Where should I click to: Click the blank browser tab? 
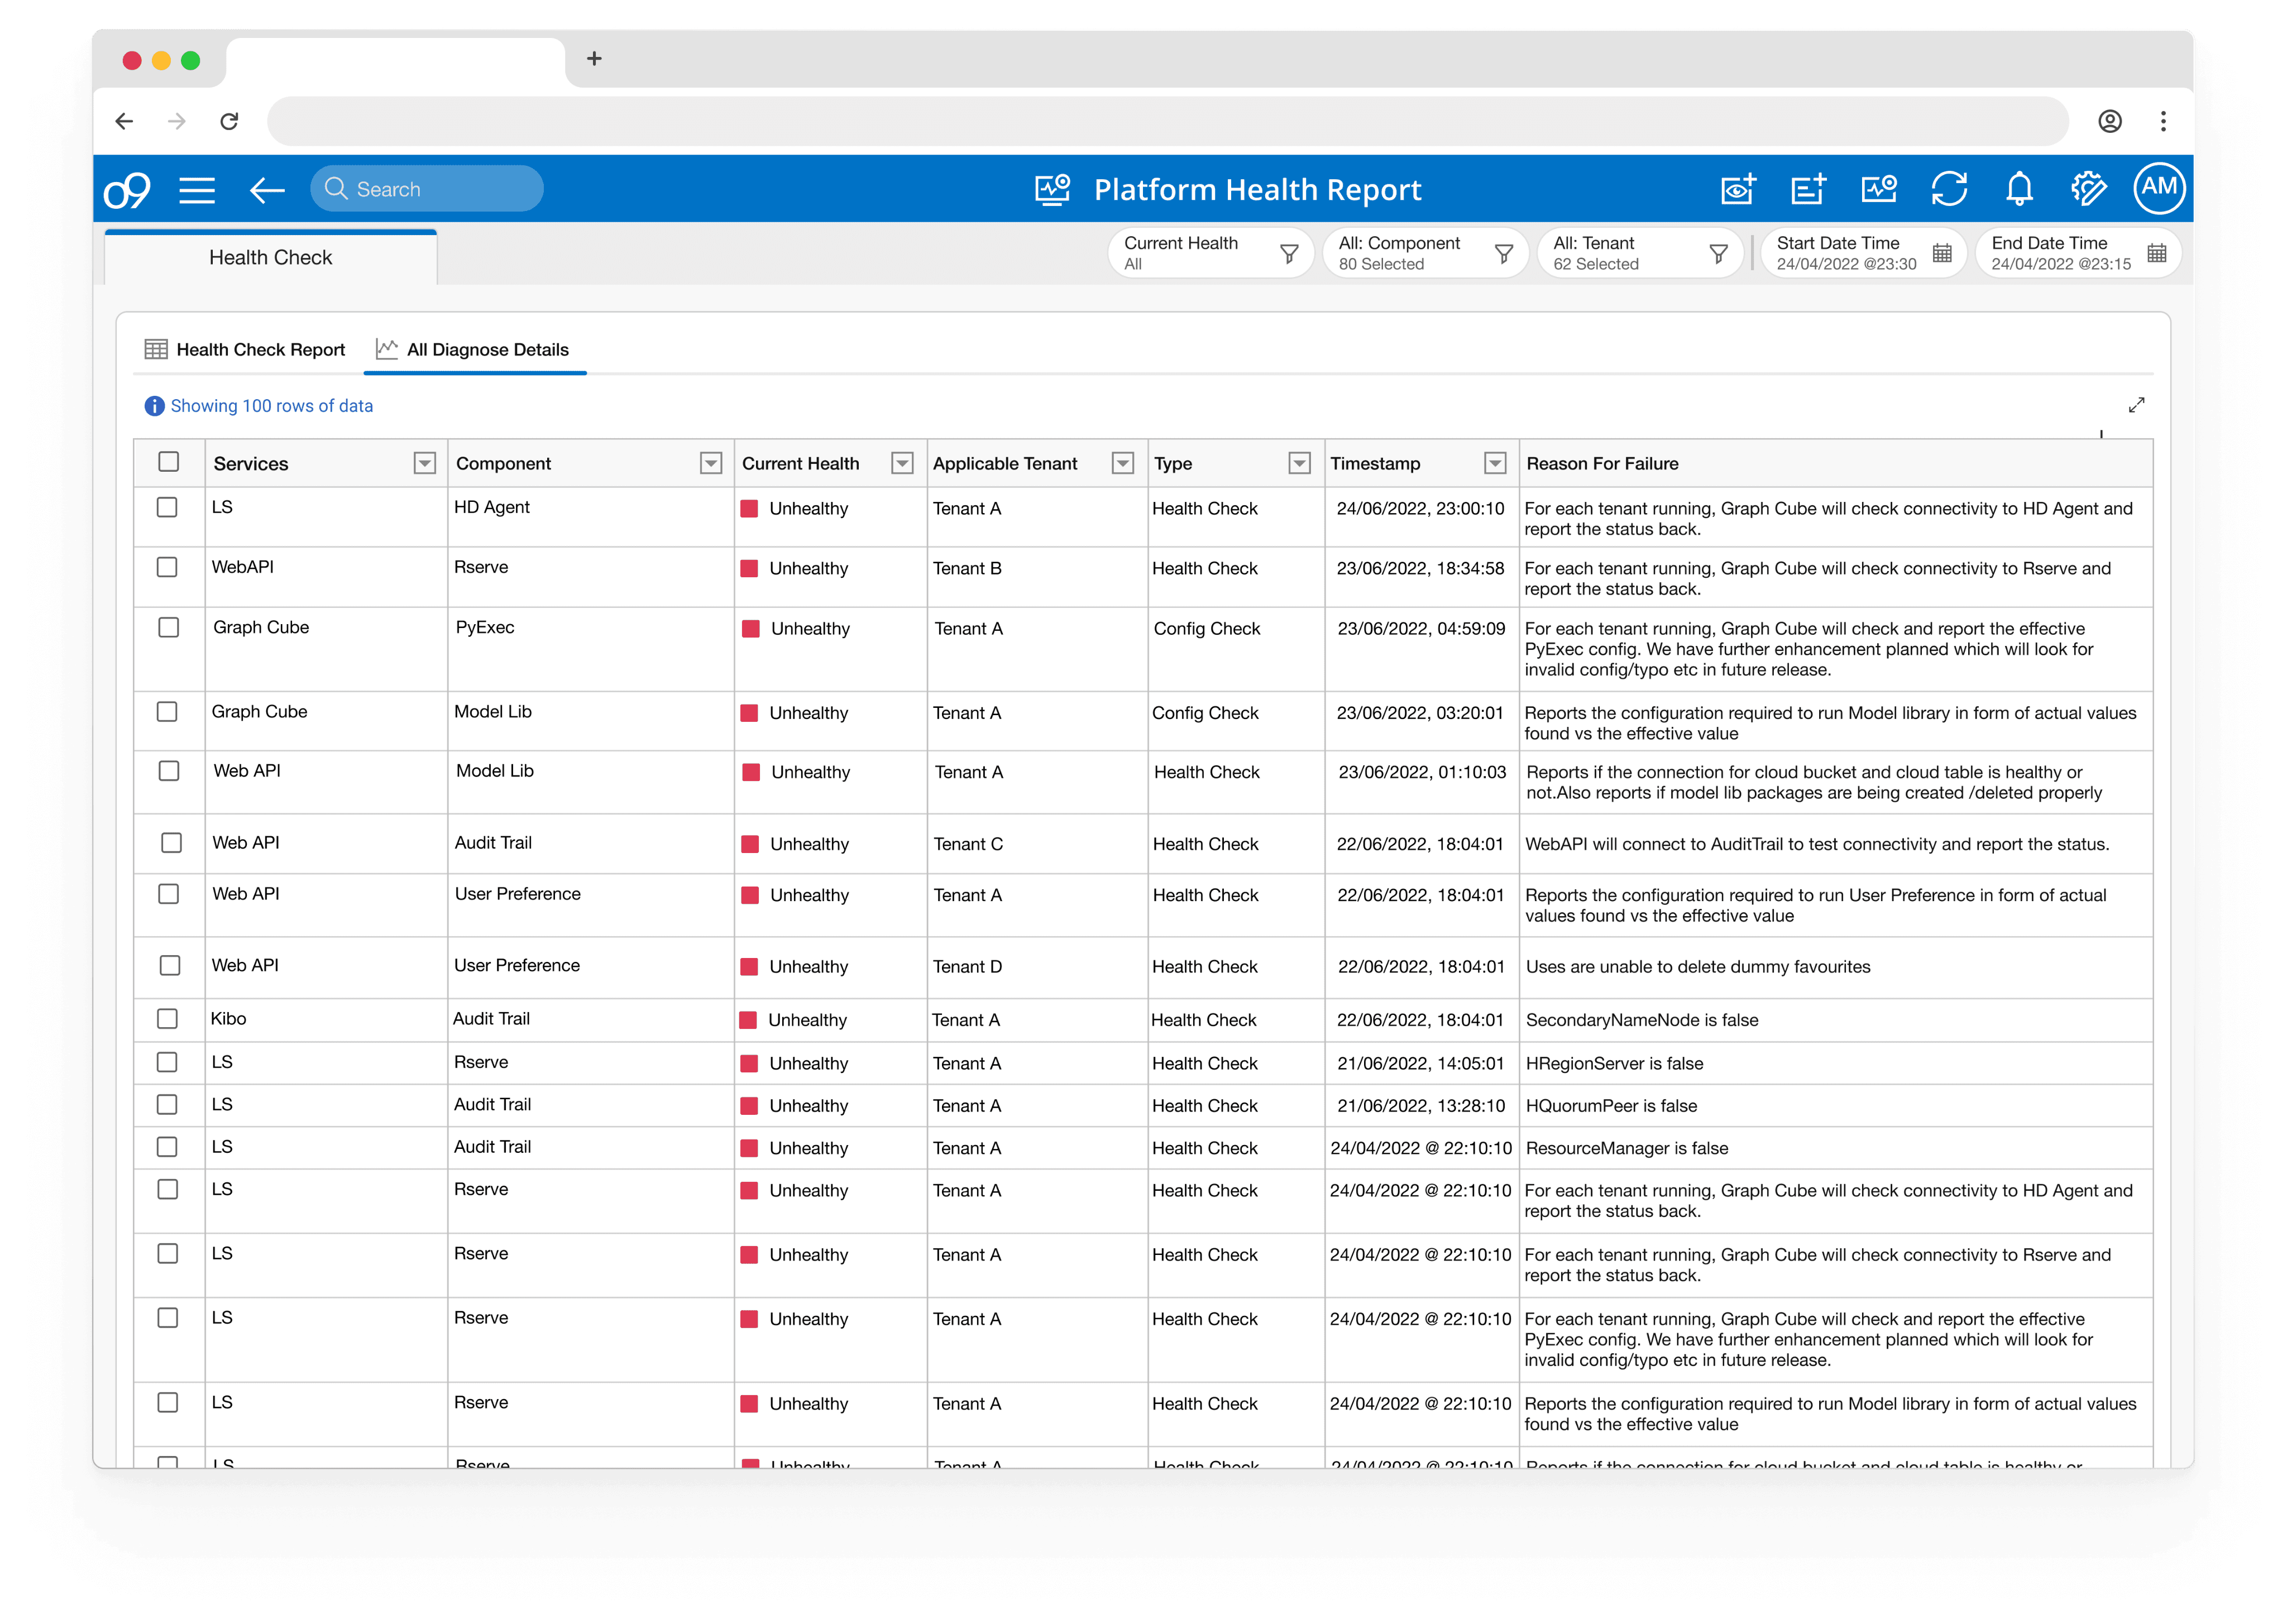coord(395,62)
